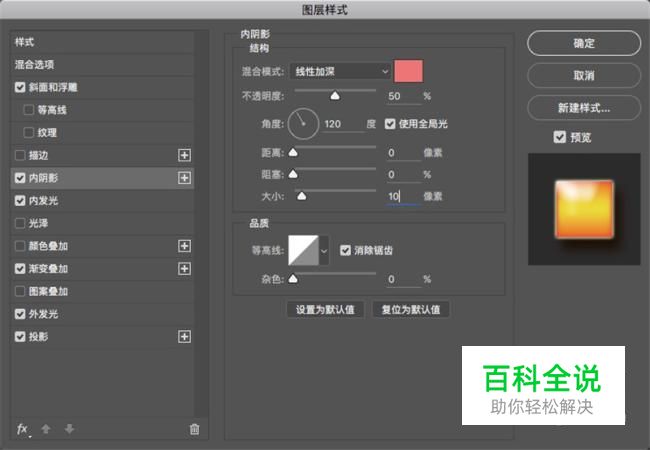Click the 阻塞 choke slider handle

tap(293, 174)
